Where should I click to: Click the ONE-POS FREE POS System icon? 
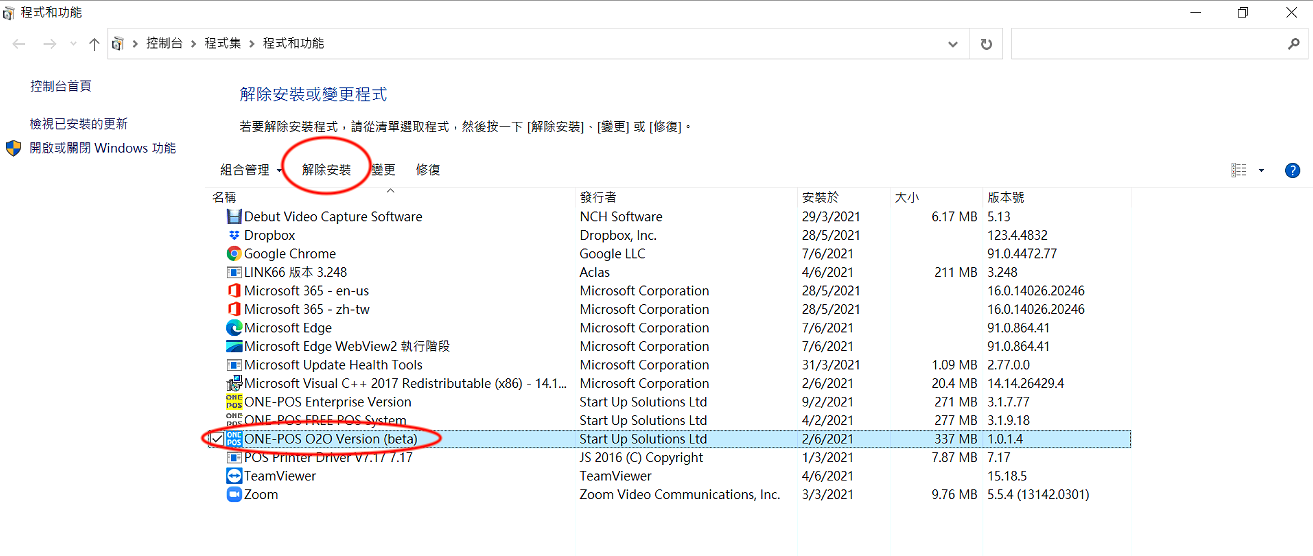point(234,420)
